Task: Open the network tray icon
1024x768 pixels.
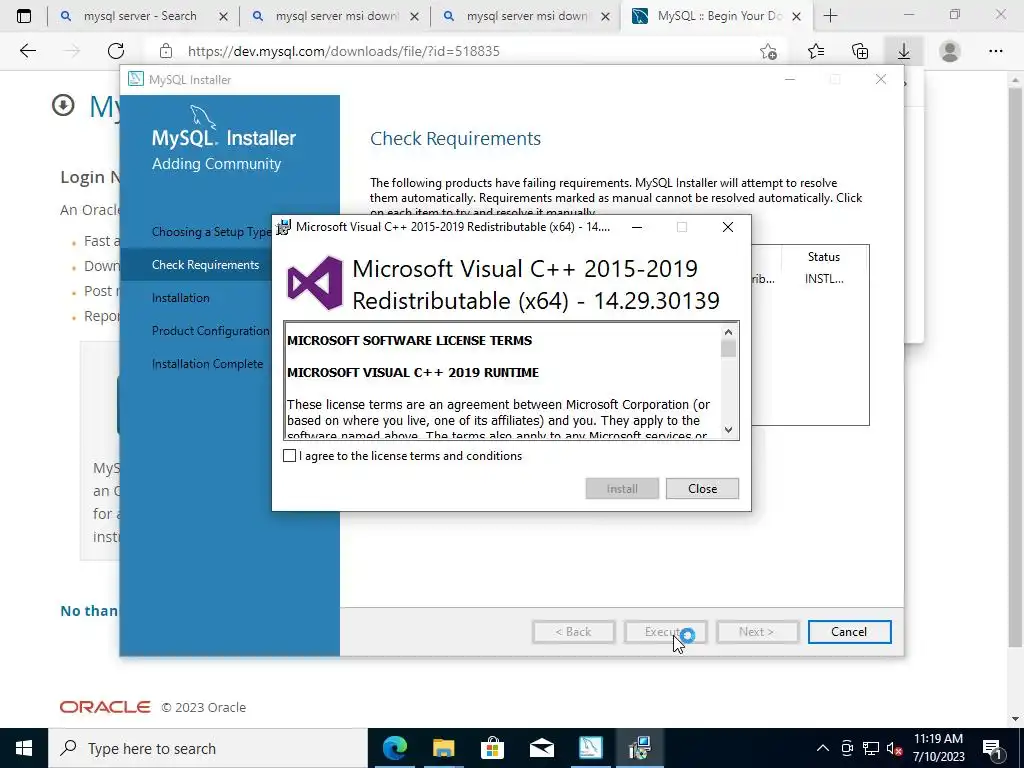Action: pyautogui.click(x=871, y=748)
